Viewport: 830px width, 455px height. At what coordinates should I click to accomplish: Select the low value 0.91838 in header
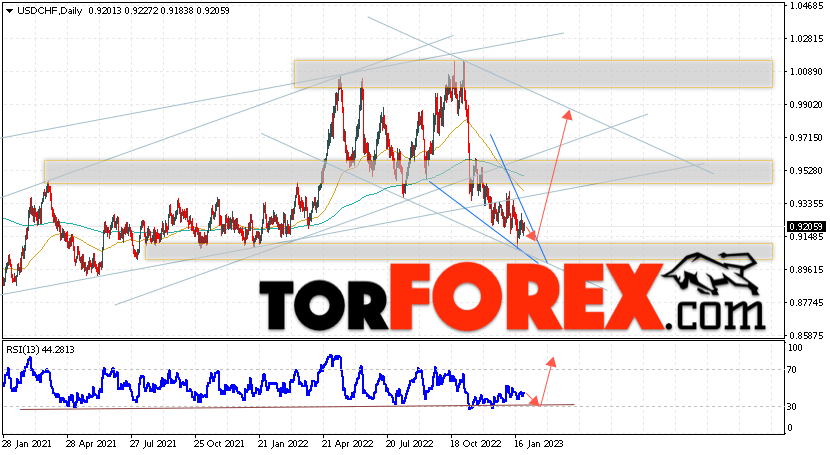177,11
